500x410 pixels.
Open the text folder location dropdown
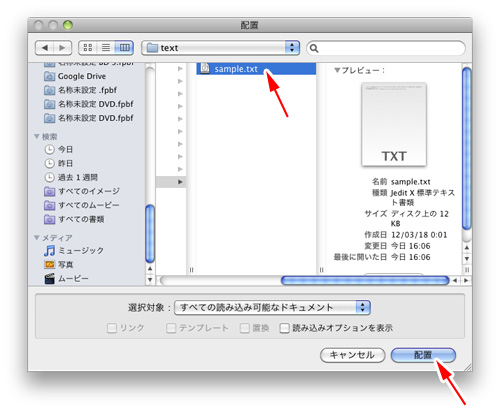click(x=221, y=48)
